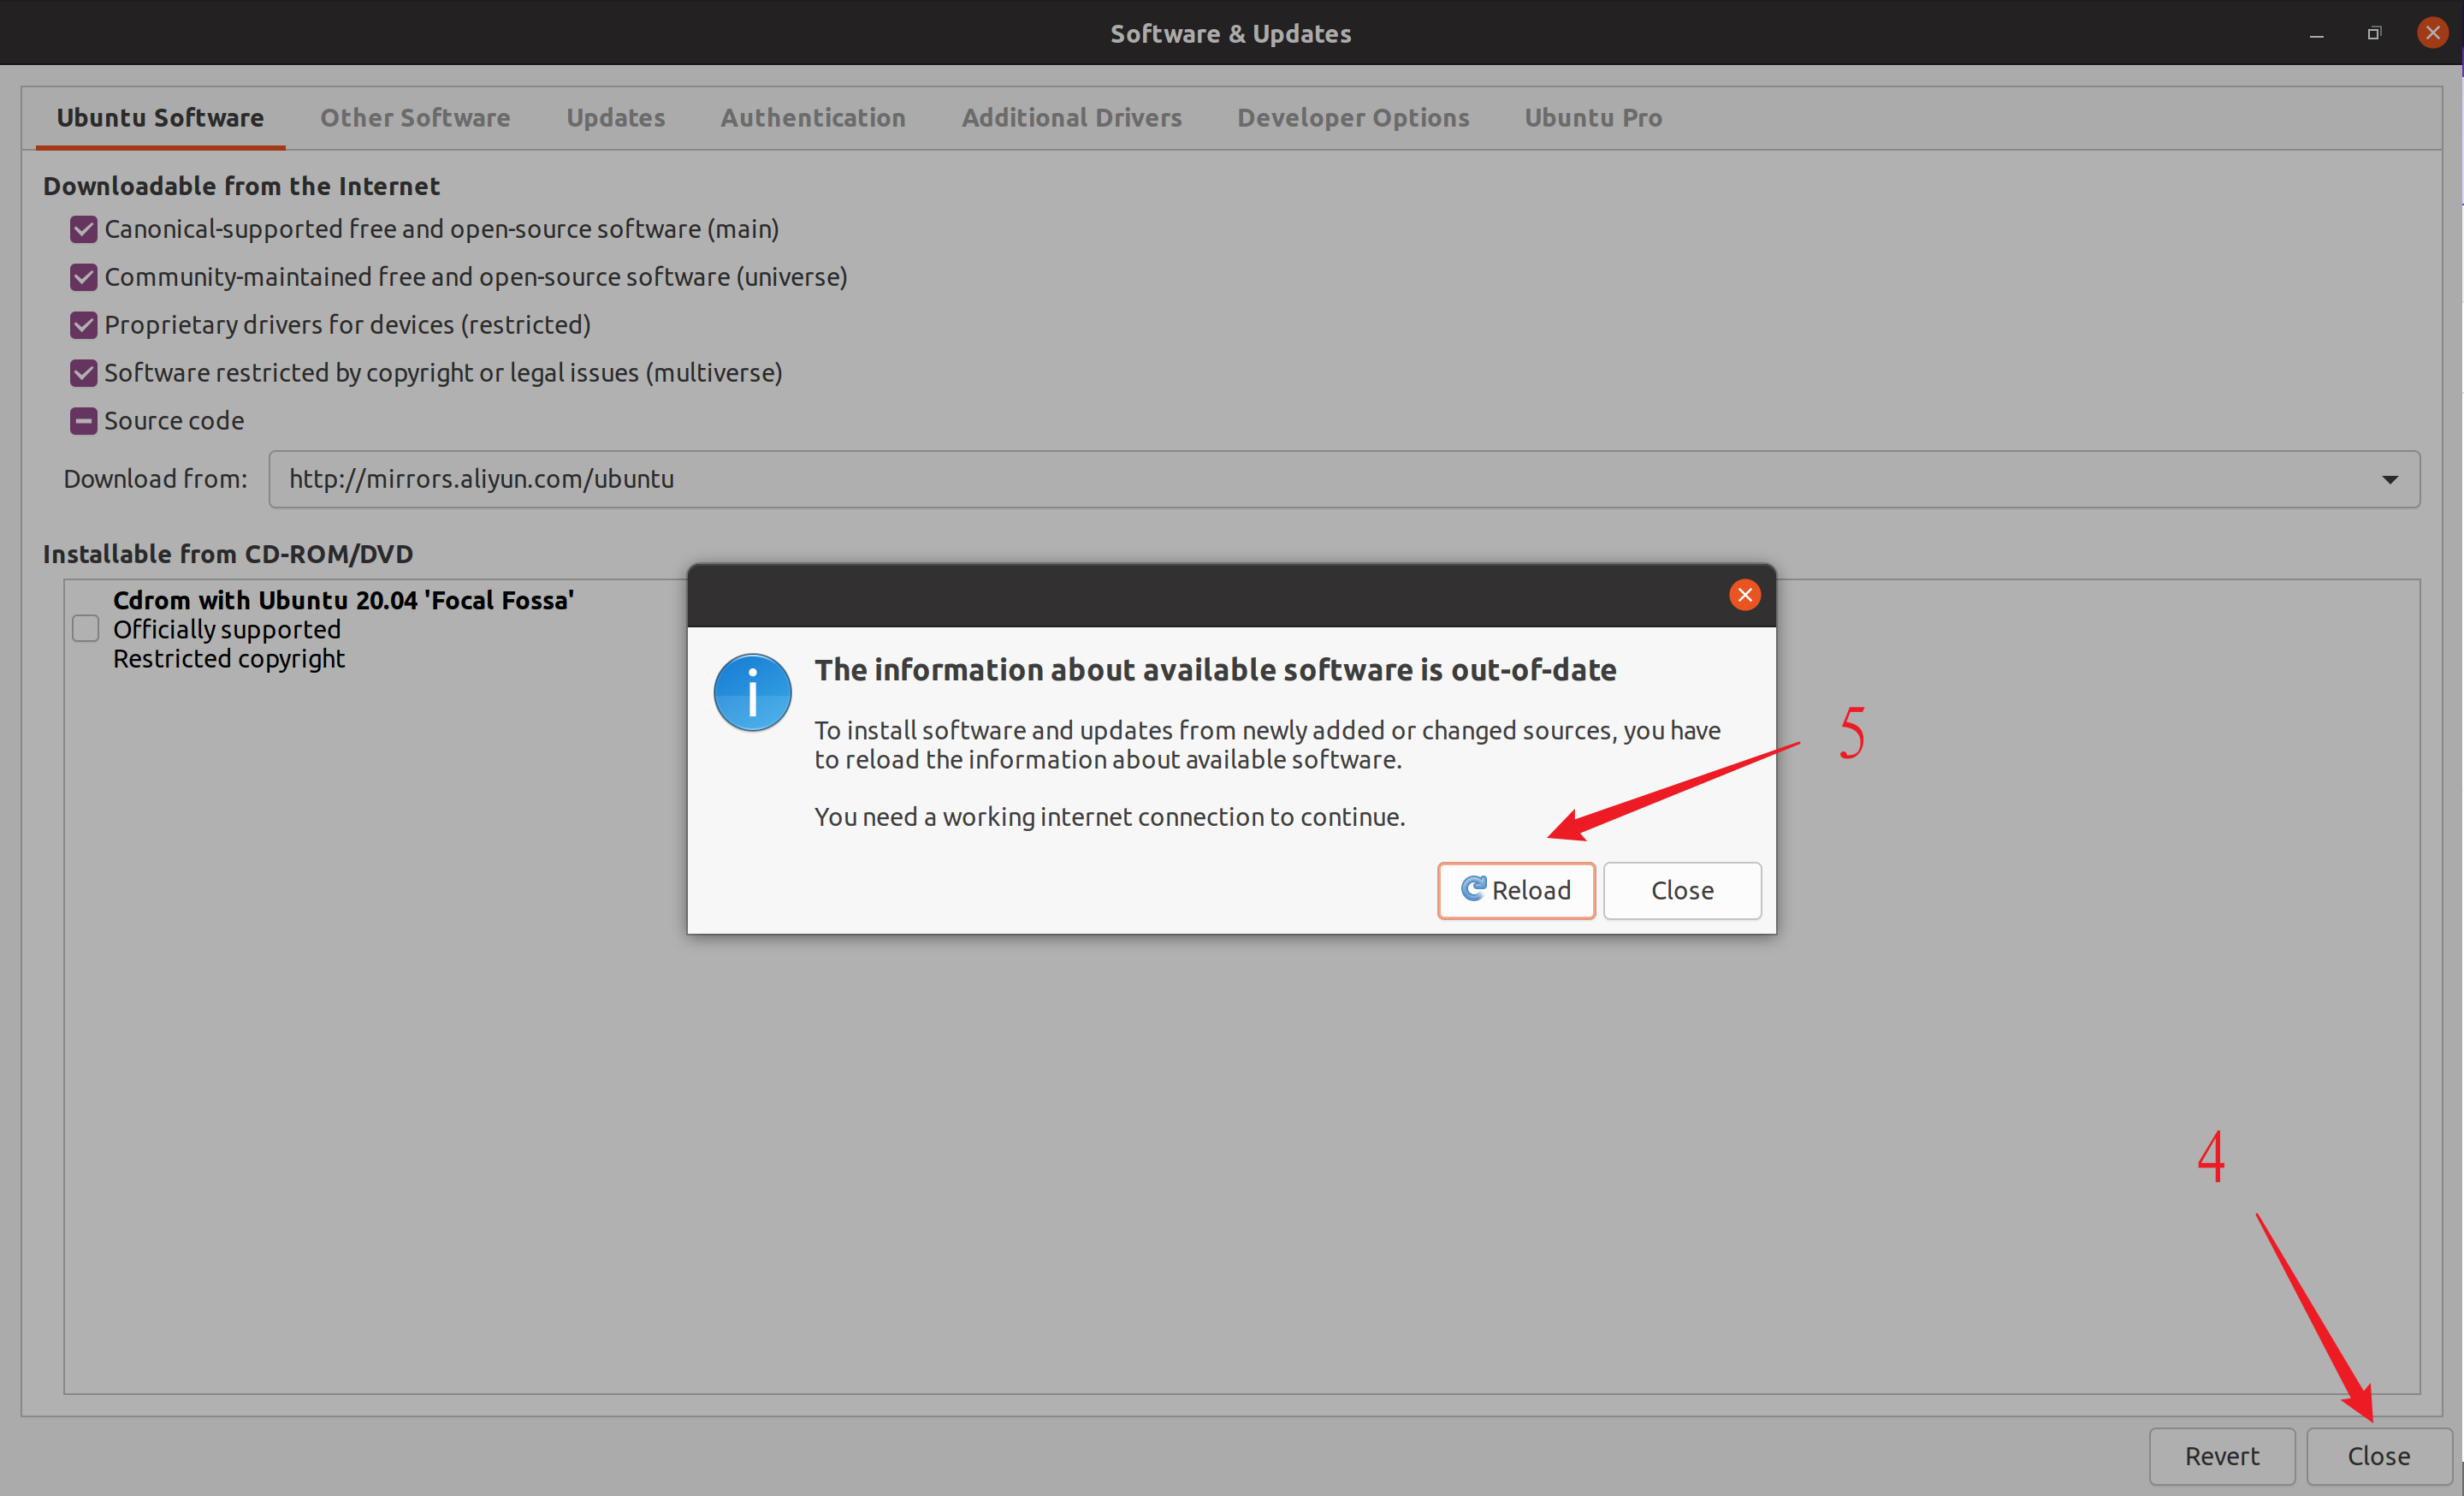Open the Other Software tab
This screenshot has width=2464, height=1496.
coord(412,116)
